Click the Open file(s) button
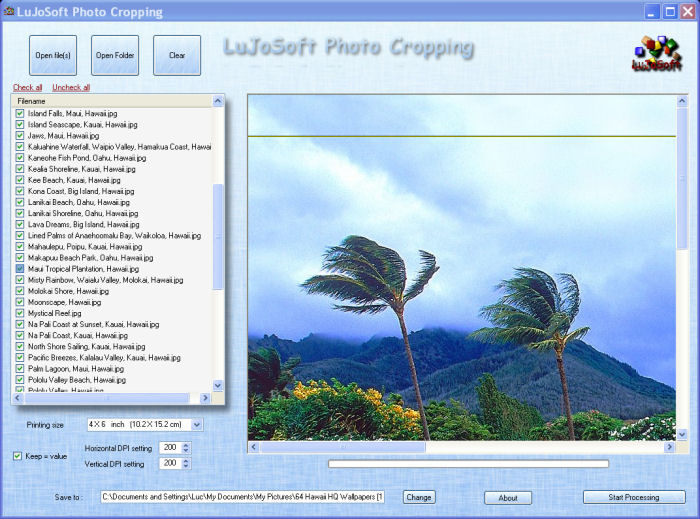Viewport: 700px width, 519px height. (53, 55)
